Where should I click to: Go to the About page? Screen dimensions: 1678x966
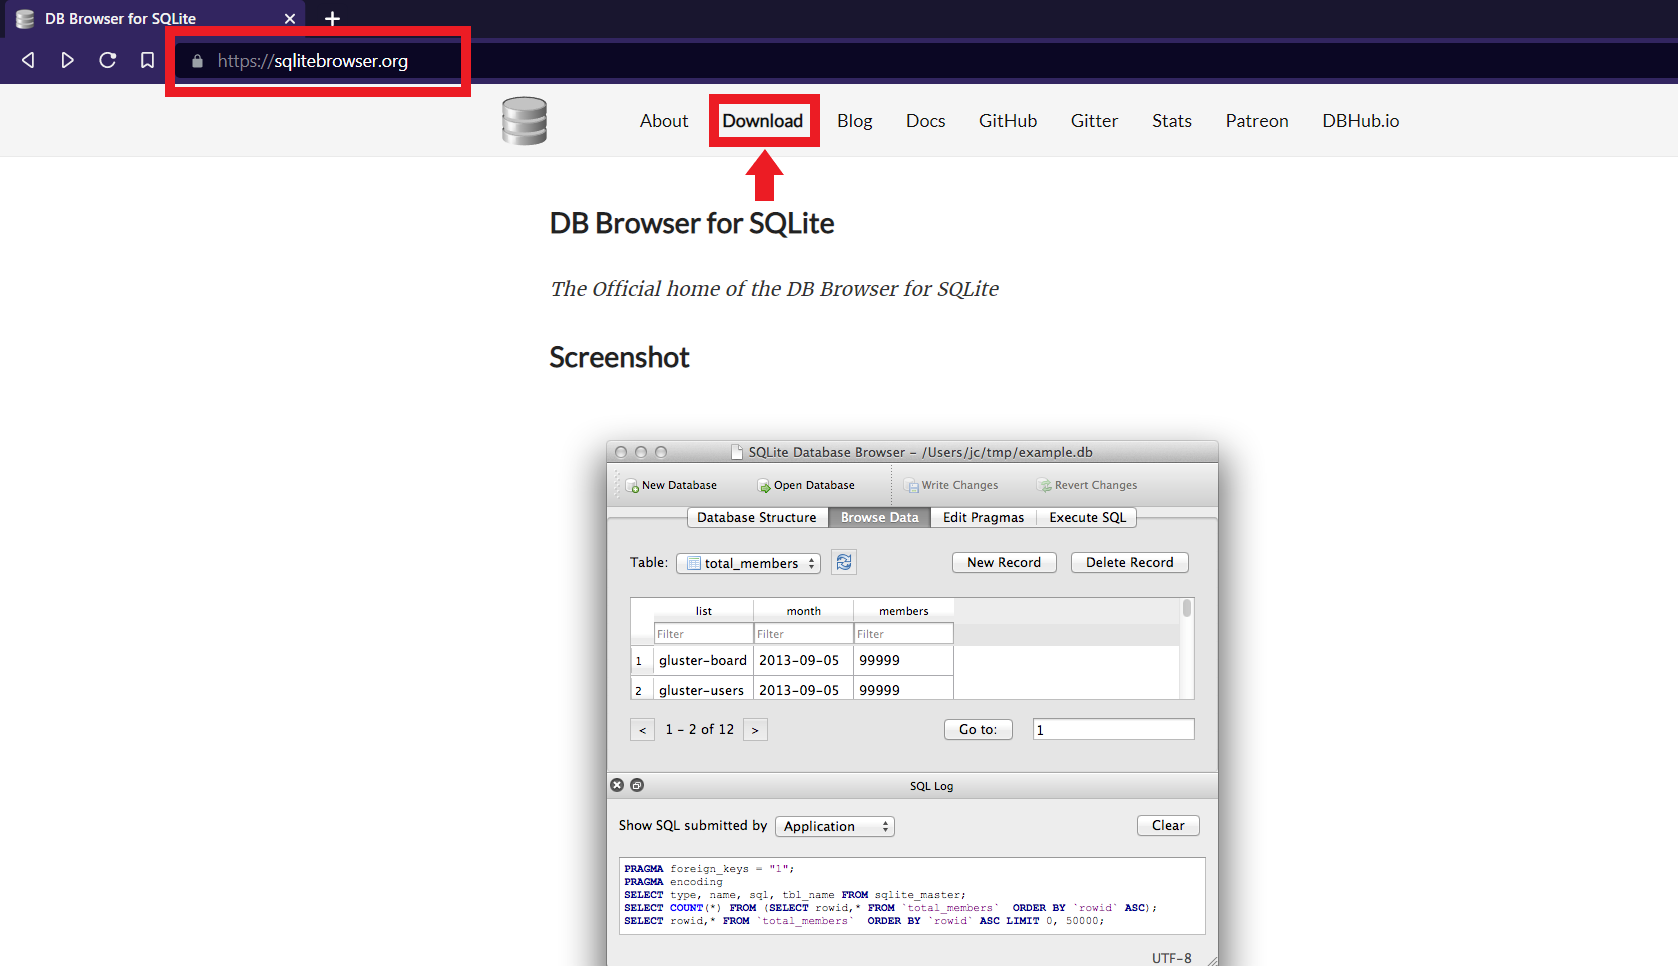click(664, 121)
